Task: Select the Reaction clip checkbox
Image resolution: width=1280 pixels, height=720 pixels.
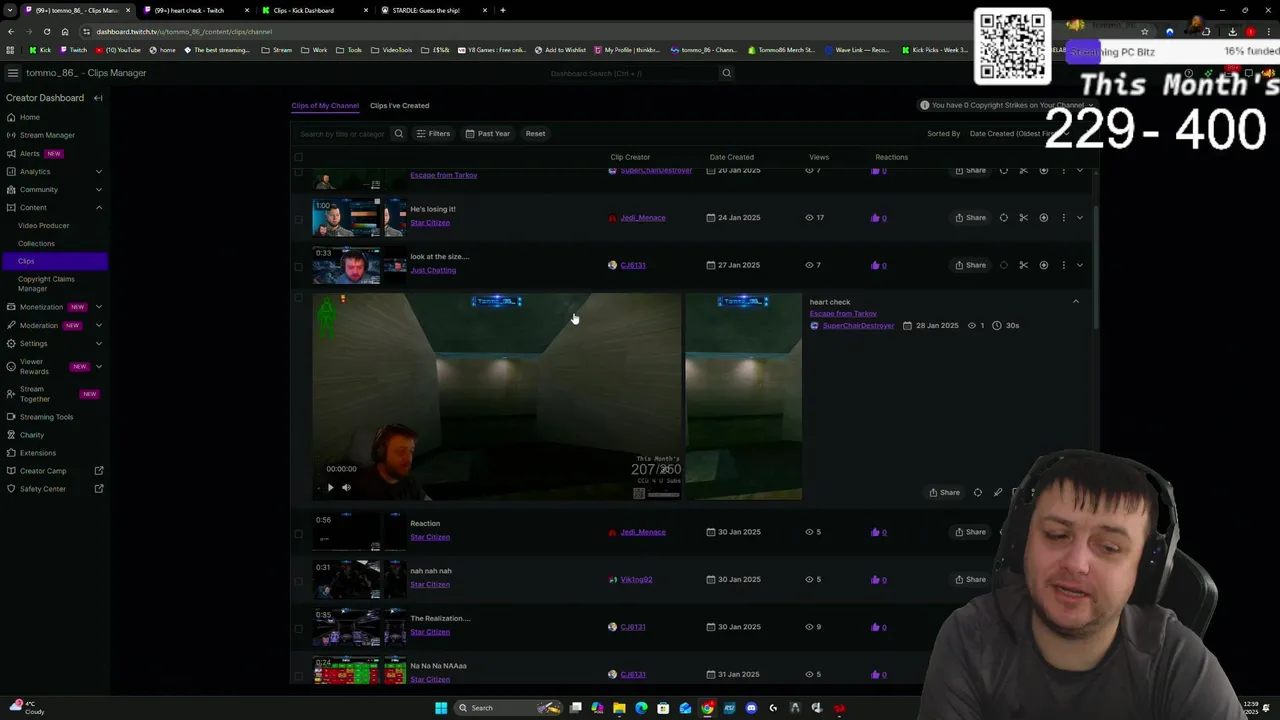Action: click(298, 532)
